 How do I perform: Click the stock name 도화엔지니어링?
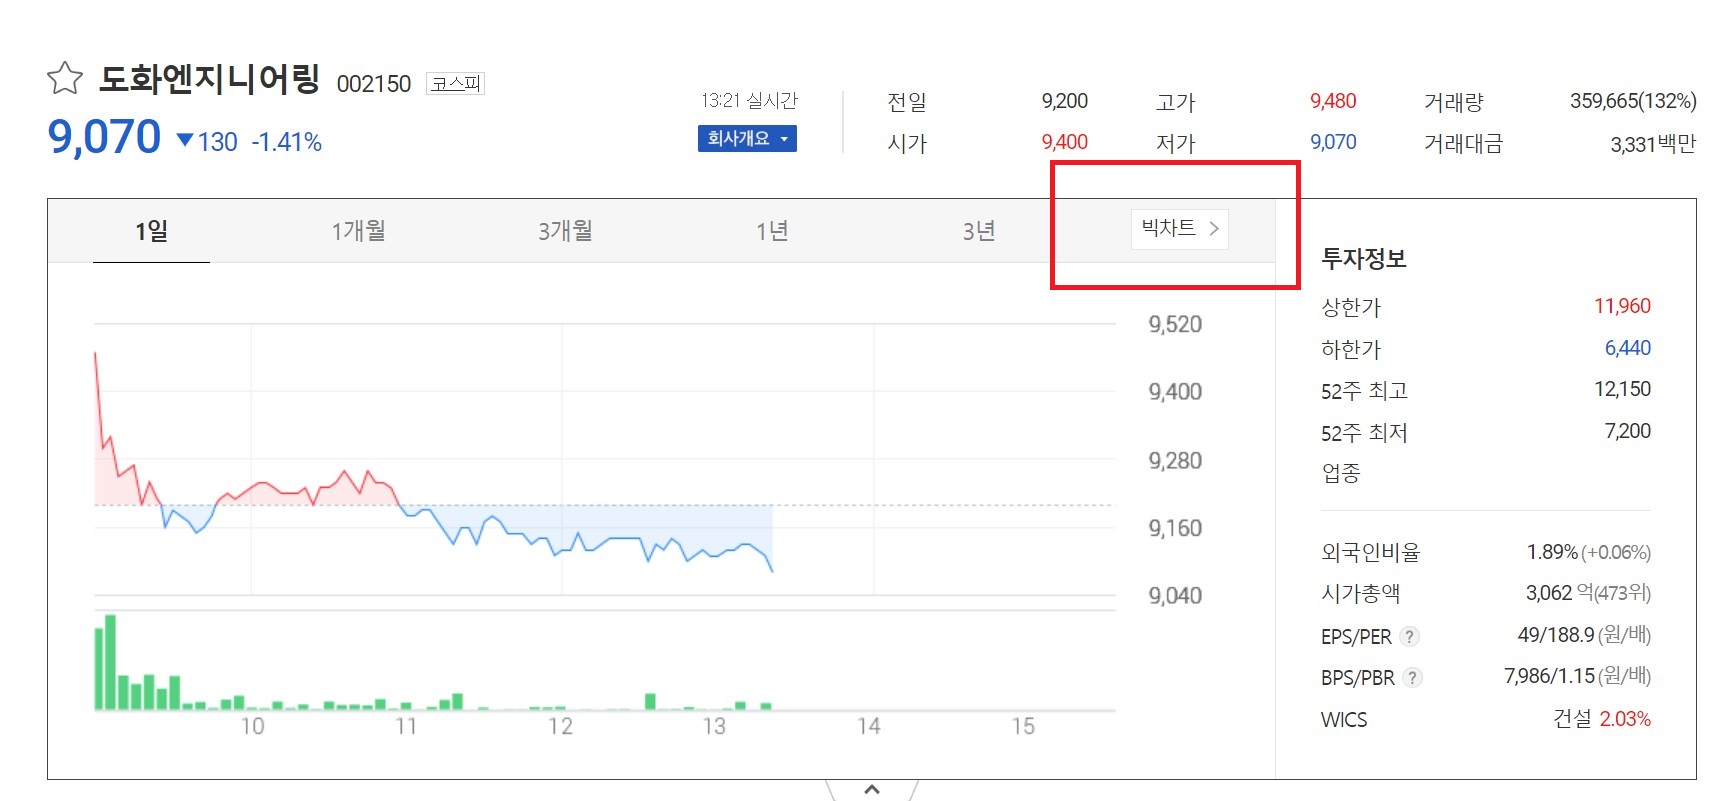click(x=209, y=78)
